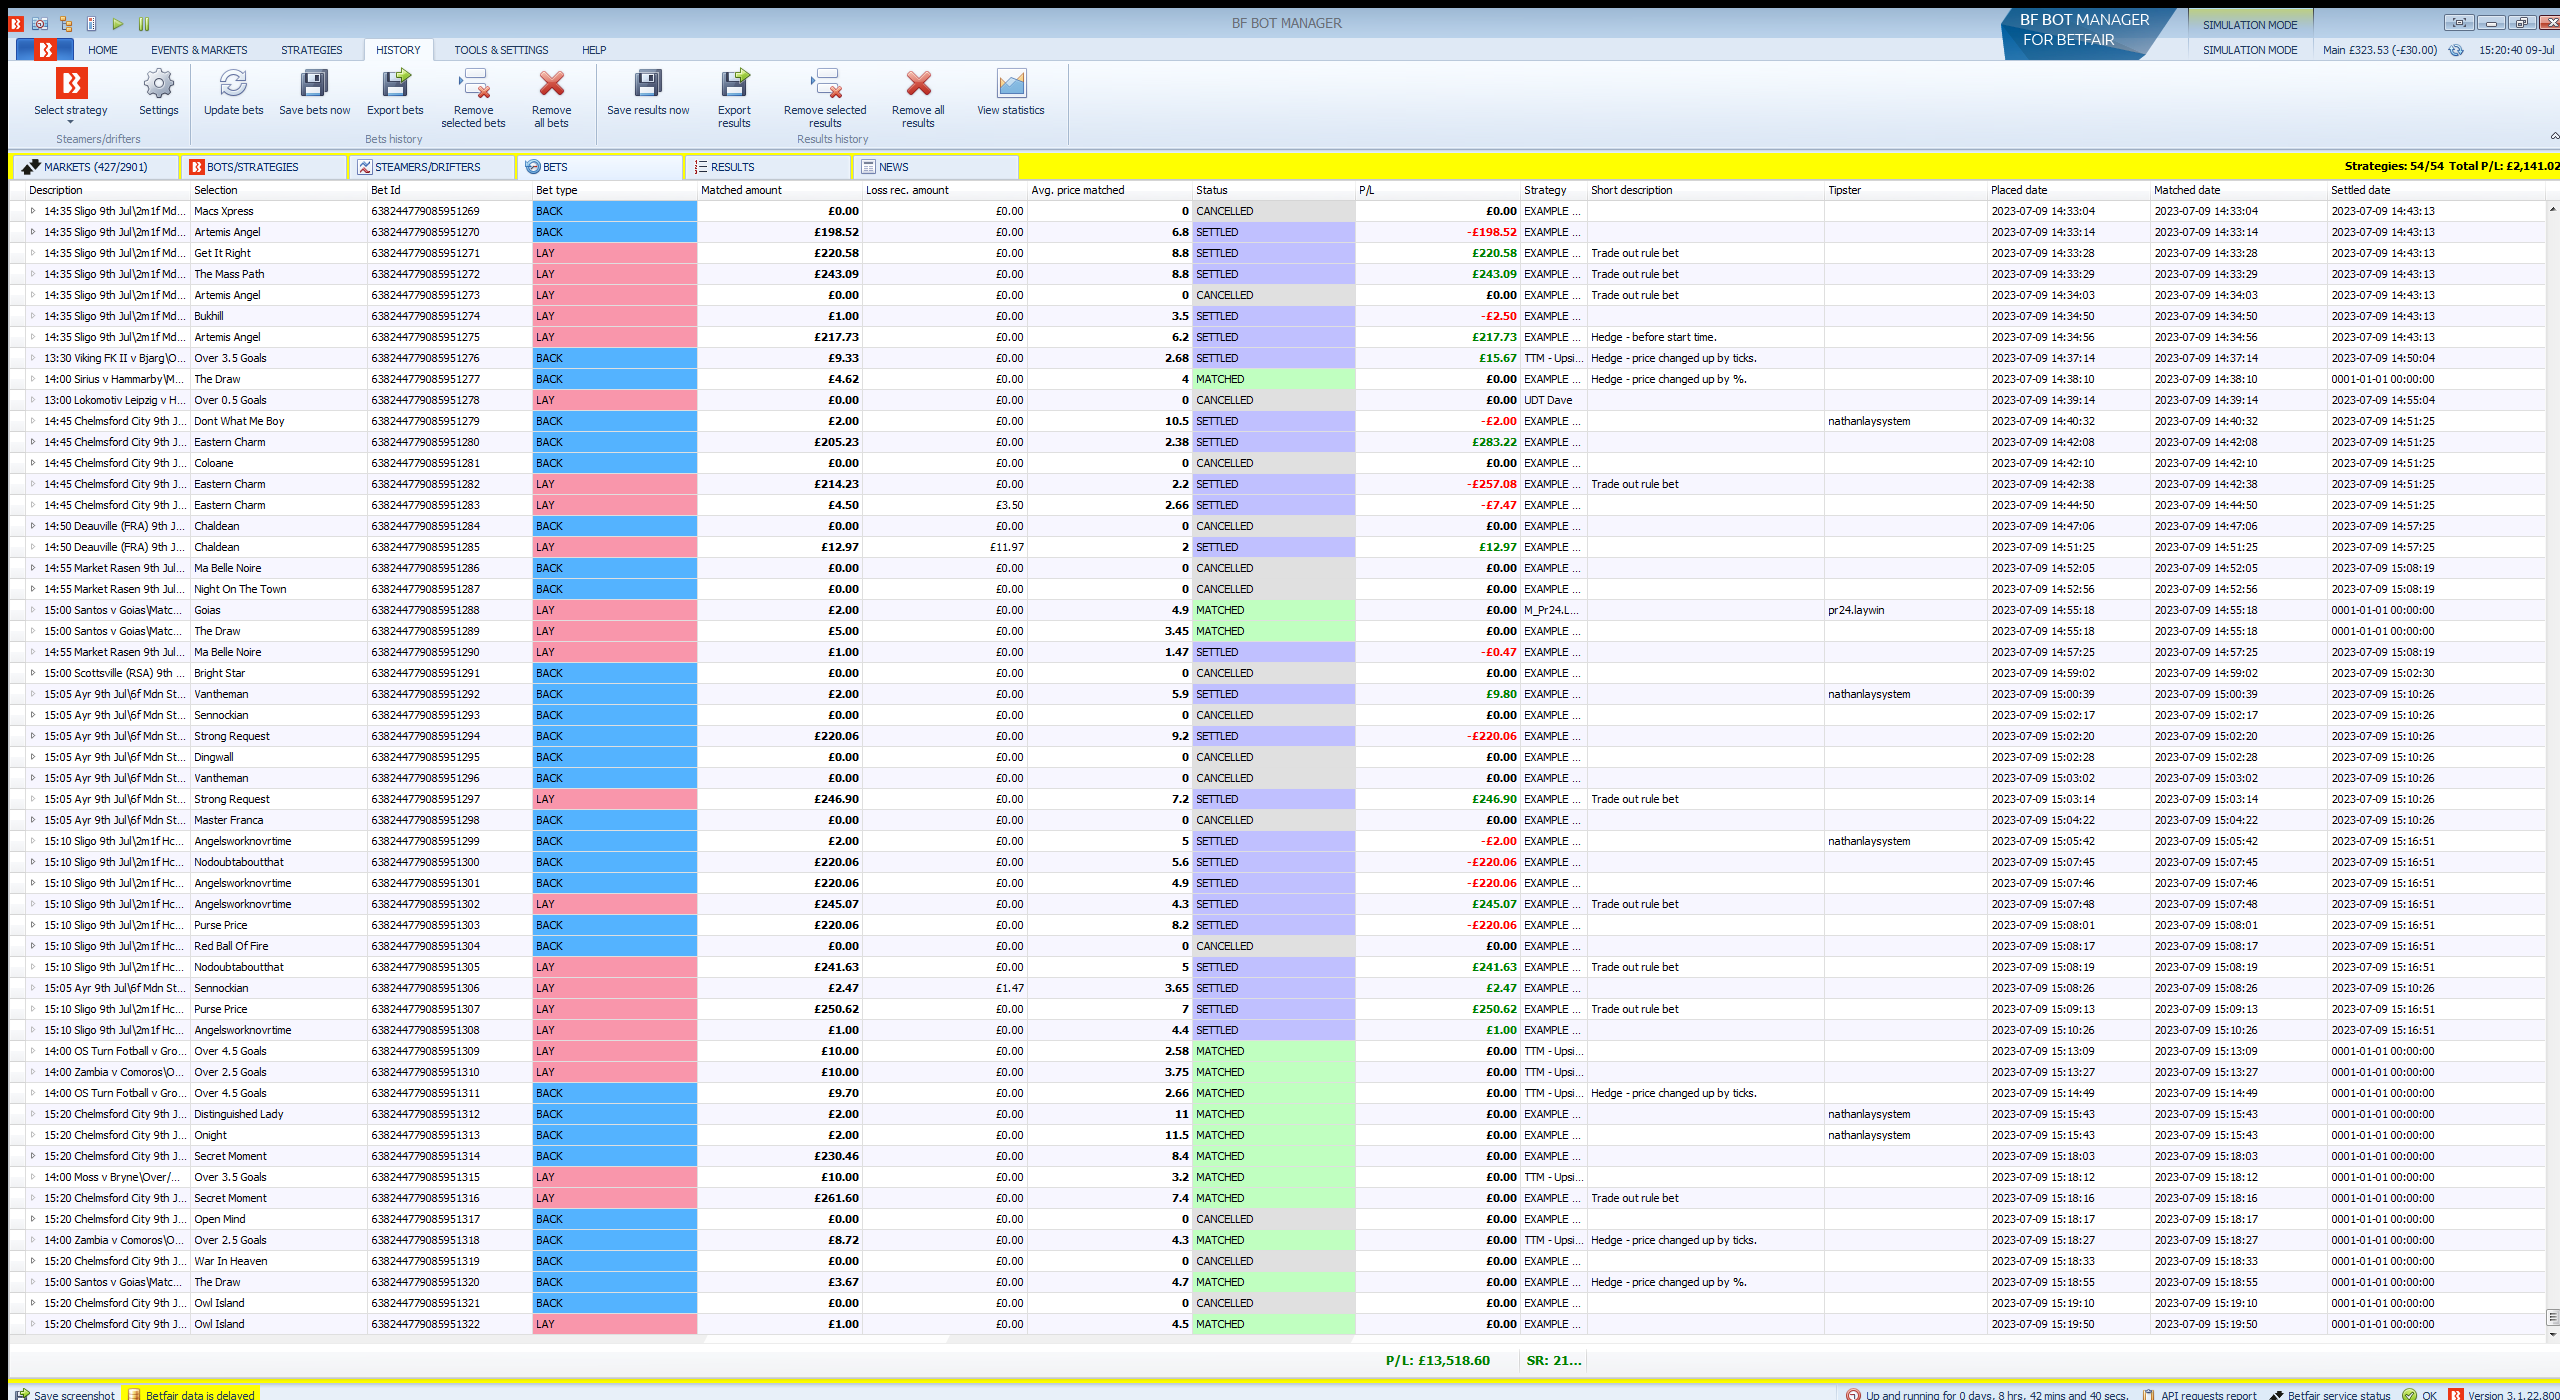
Task: Click the pr24.laywin tipster cell
Action: tap(1905, 610)
